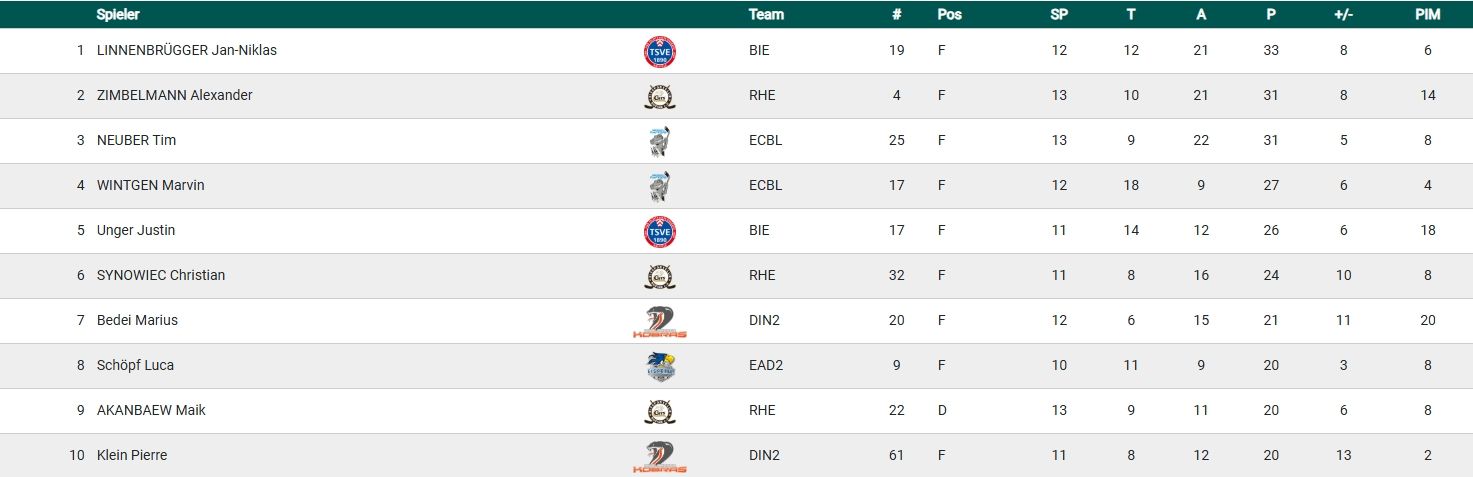1473x477 pixels.
Task: Click the ECBL logo next to Neuber Tim
Action: (660, 141)
